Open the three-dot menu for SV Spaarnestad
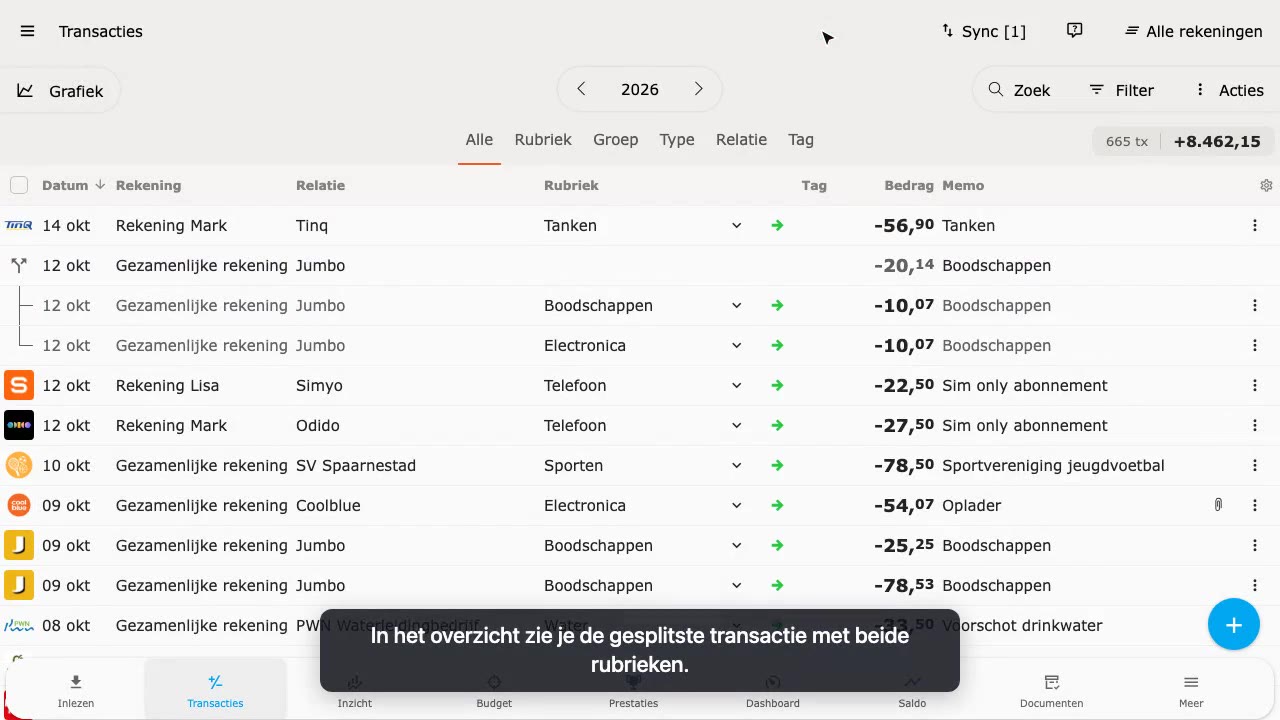 pos(1255,466)
